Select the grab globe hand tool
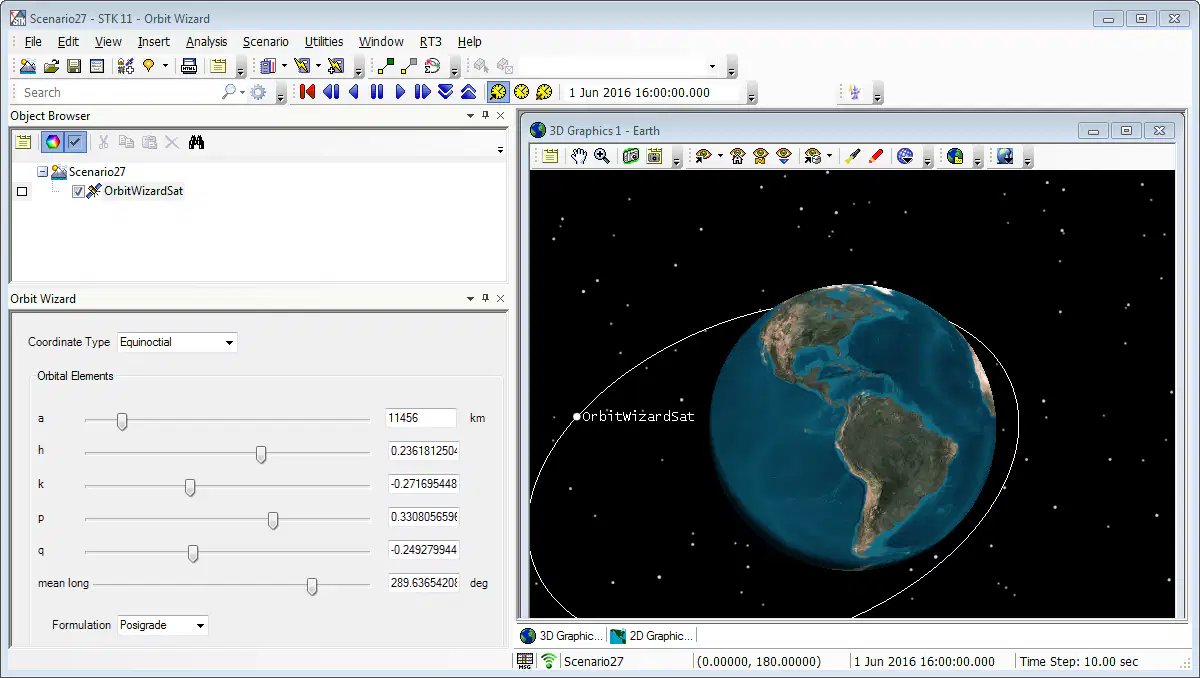Viewport: 1200px width, 678px height. pos(579,156)
